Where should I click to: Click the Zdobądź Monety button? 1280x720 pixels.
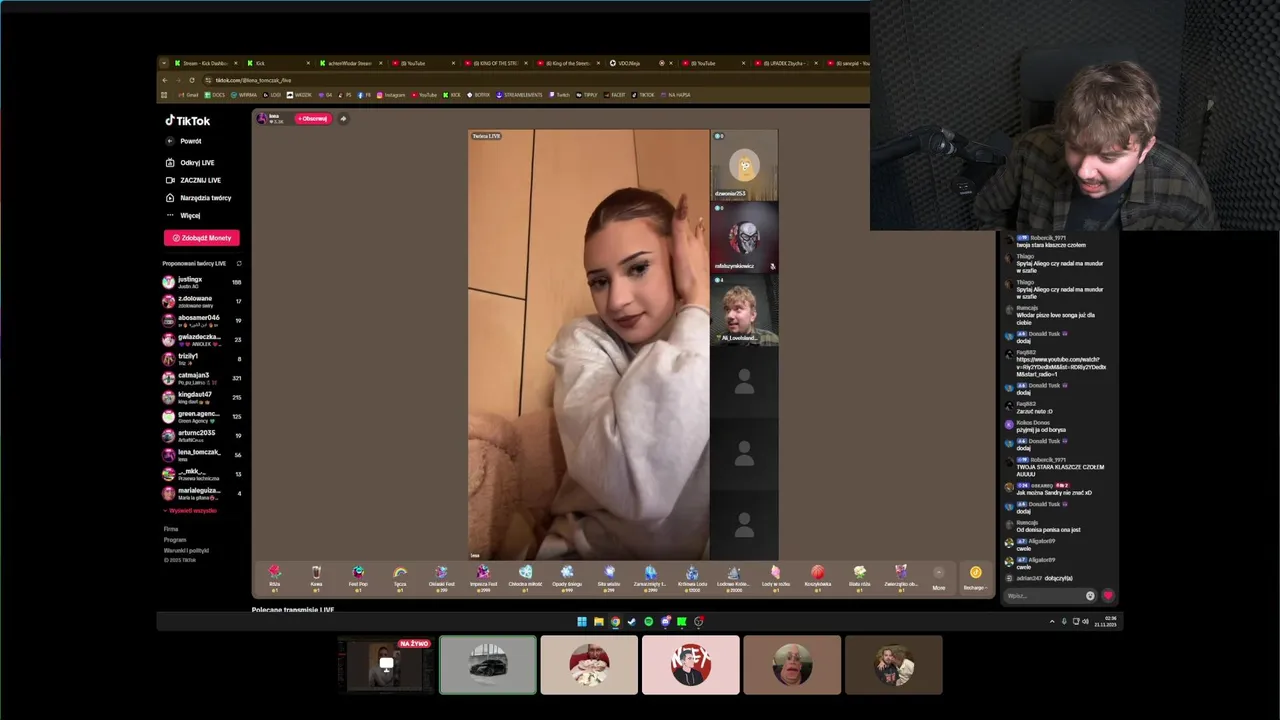pos(201,238)
